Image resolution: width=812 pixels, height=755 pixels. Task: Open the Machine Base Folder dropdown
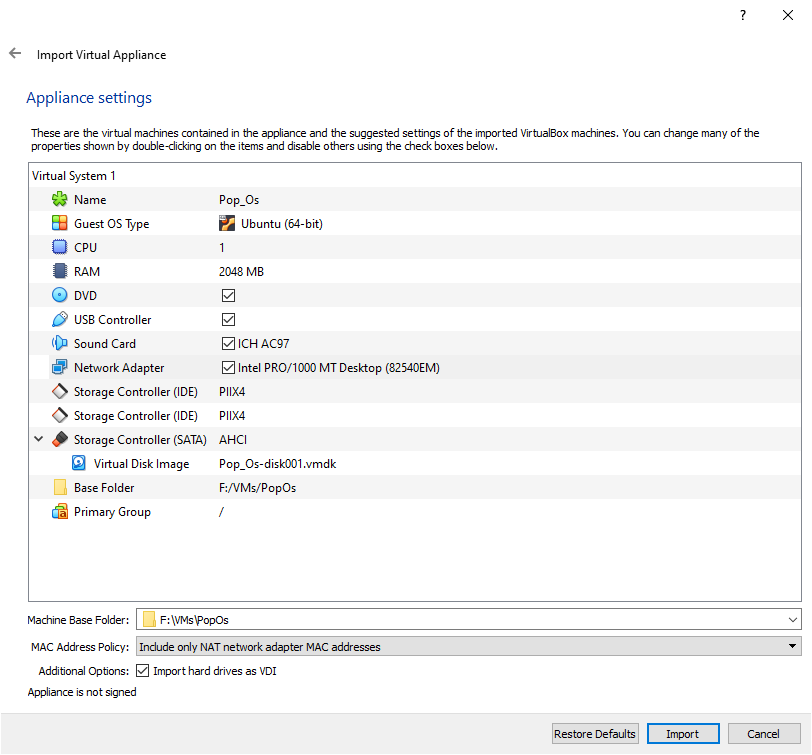[x=792, y=619]
